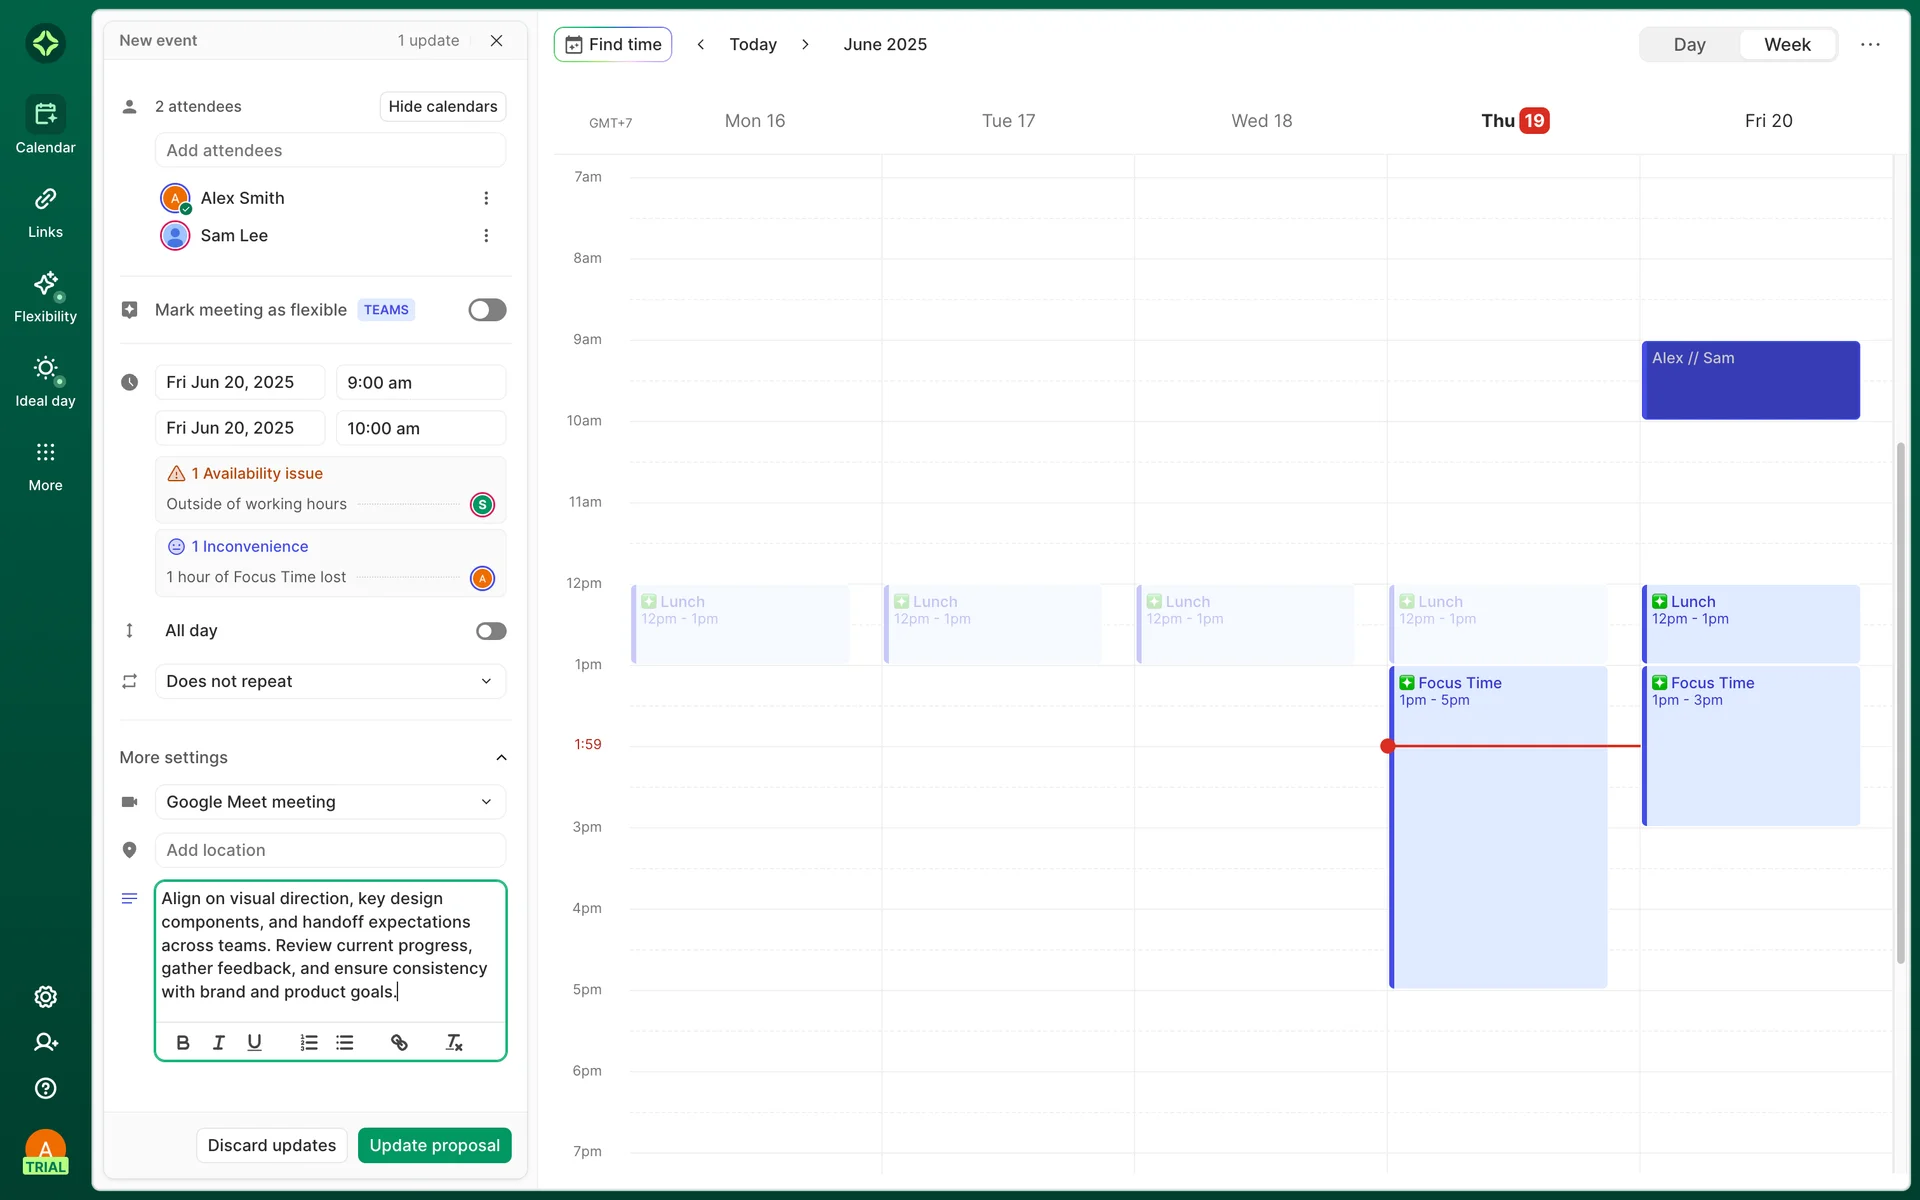Click the Hide calendars button
The width and height of the screenshot is (1920, 1200).
442,107
